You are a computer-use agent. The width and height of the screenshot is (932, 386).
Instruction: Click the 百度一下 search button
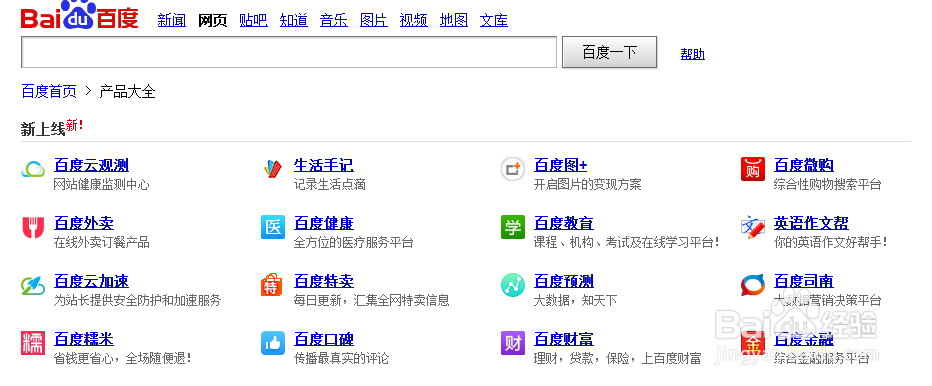609,52
